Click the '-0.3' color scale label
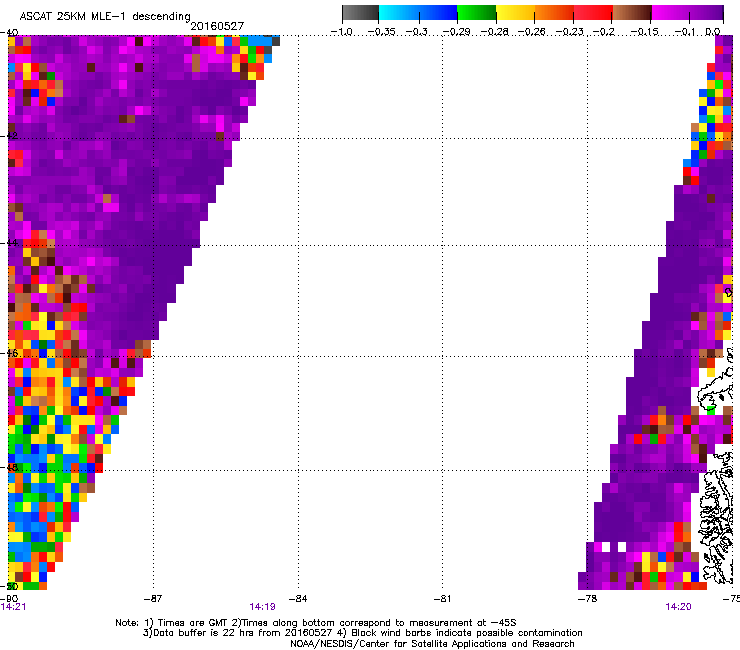This screenshot has height=650, width=740. (x=416, y=32)
